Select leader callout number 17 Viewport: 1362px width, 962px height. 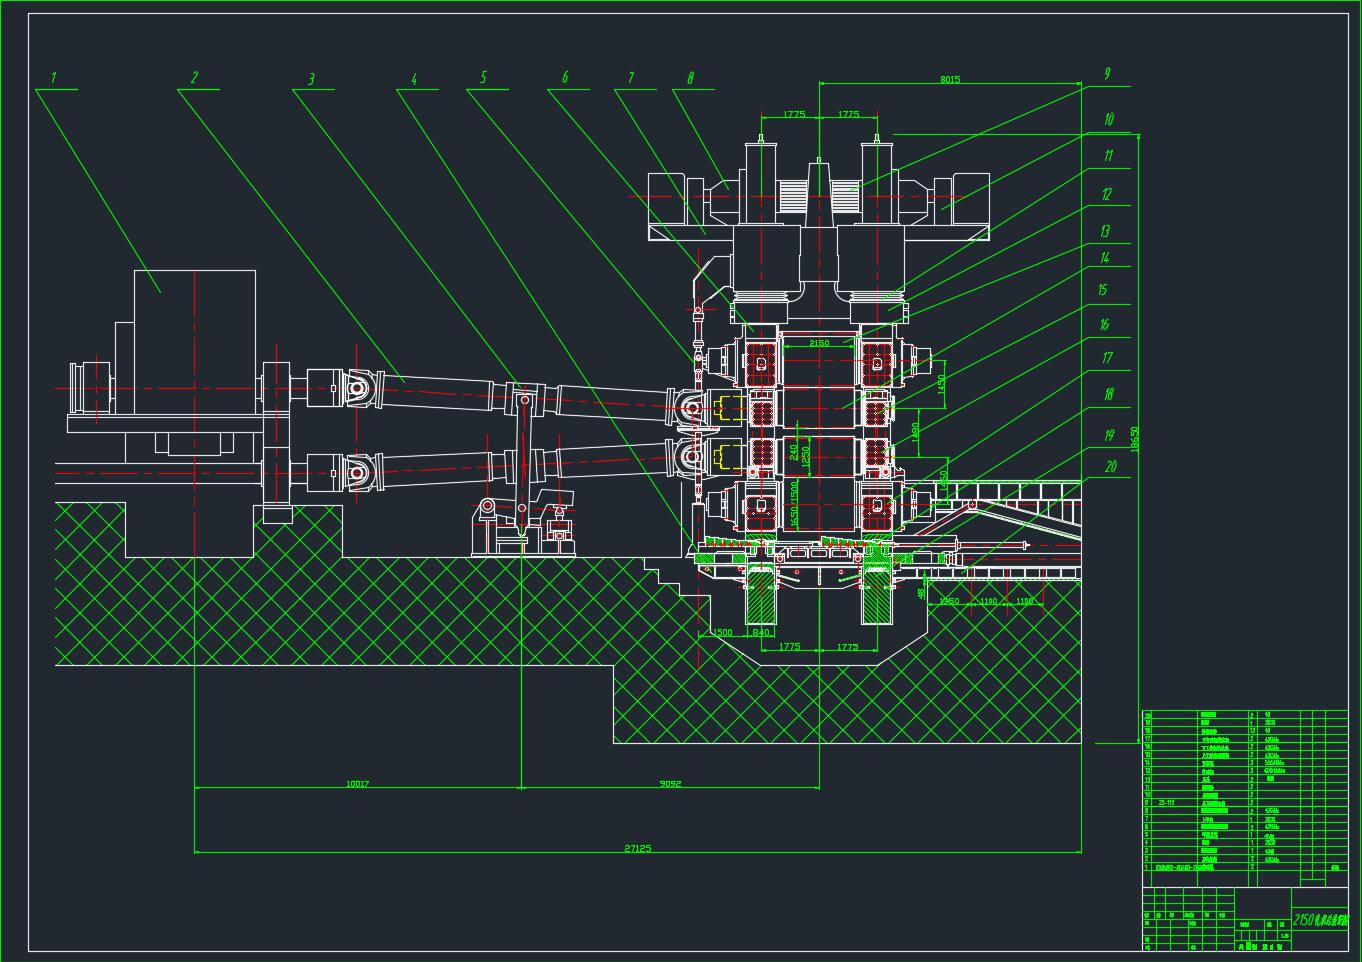pos(1108,358)
